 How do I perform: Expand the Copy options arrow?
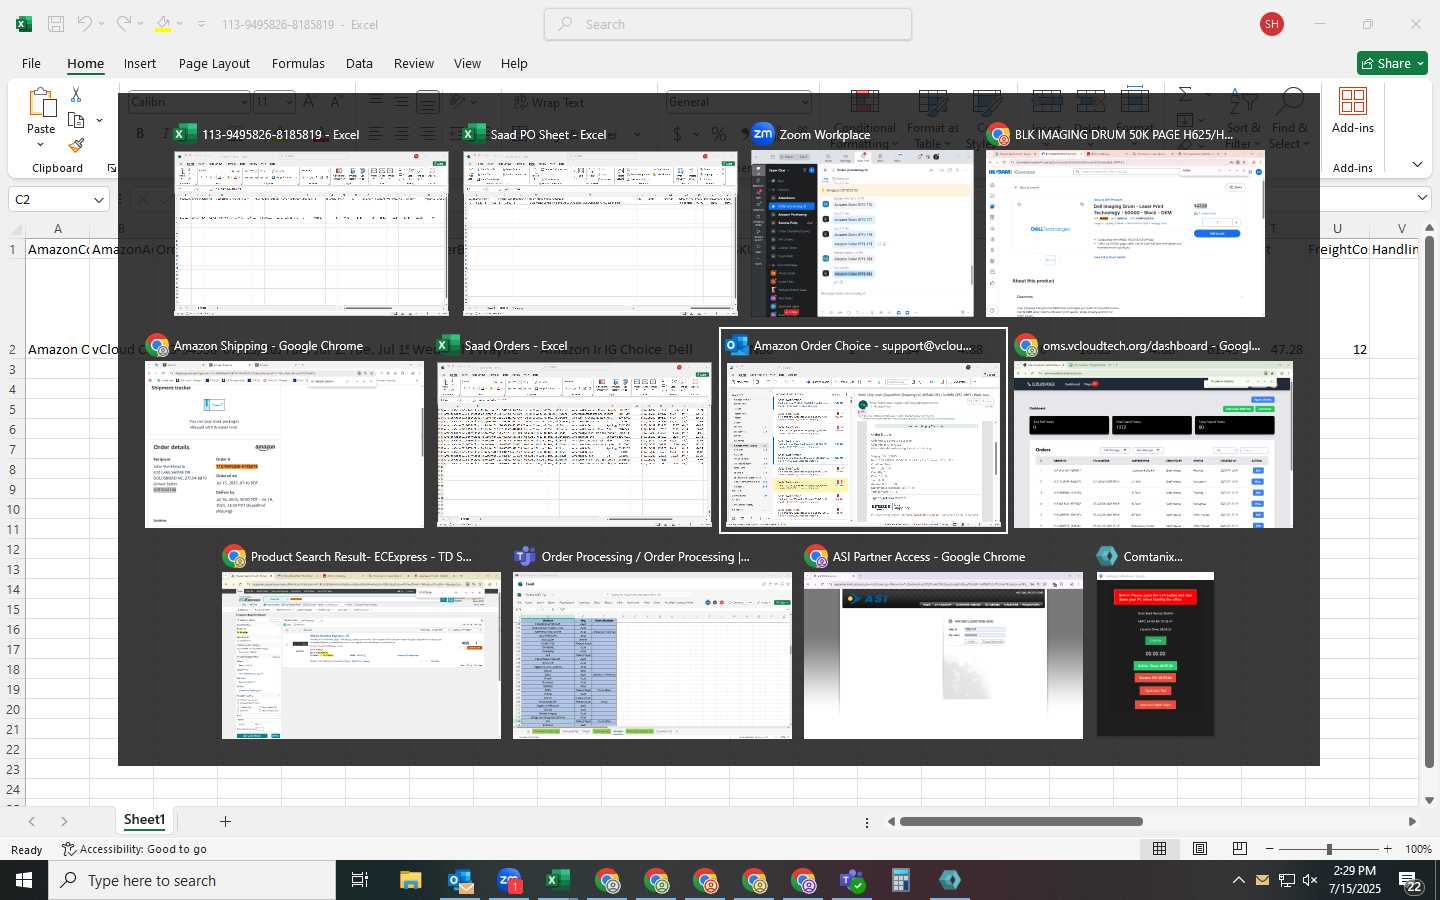(x=99, y=120)
